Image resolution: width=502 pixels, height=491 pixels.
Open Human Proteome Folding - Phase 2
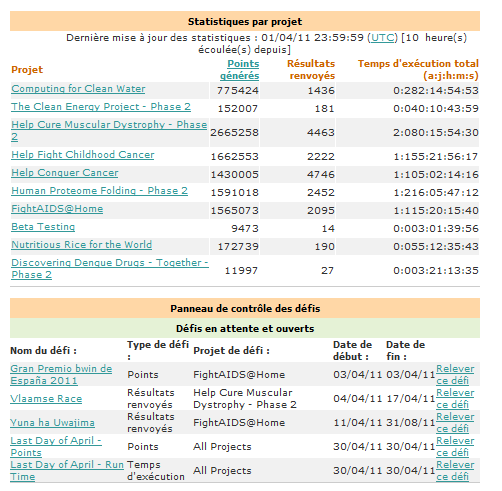(x=100, y=191)
